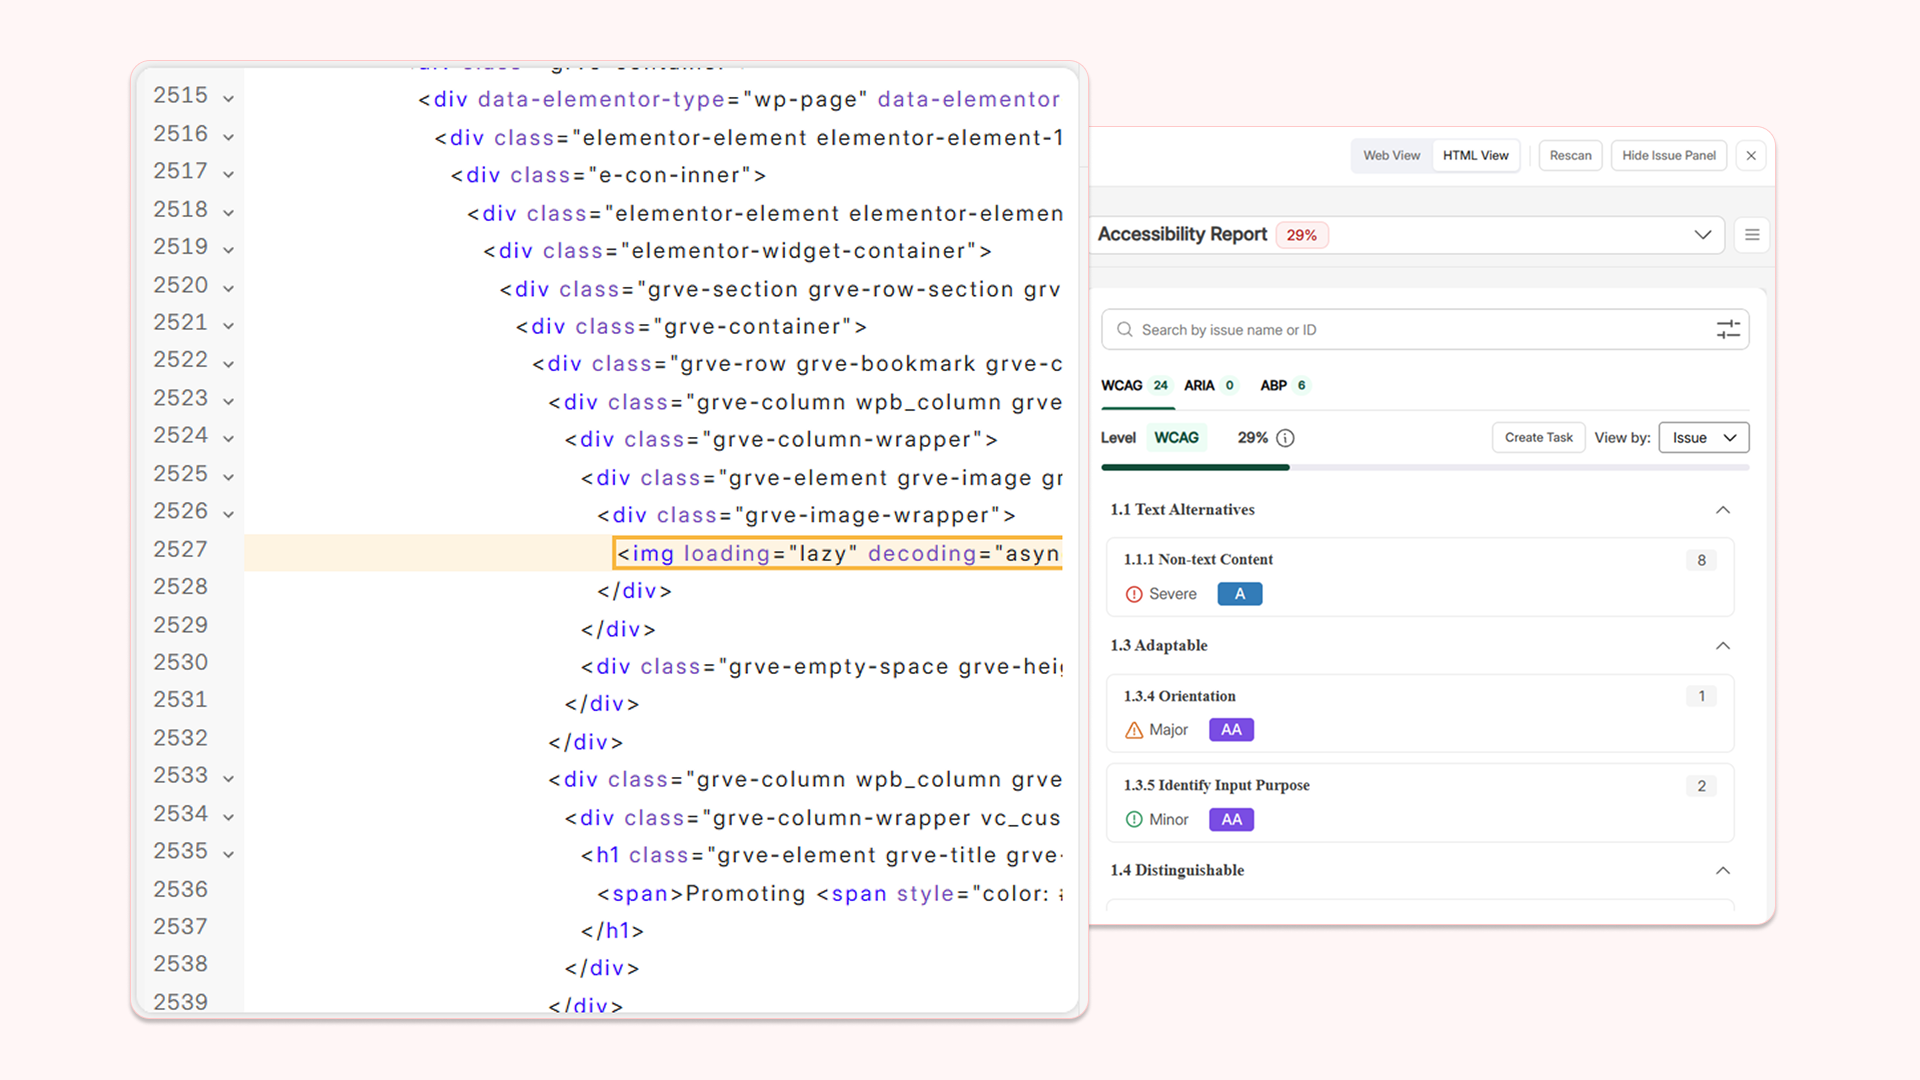This screenshot has width=1920, height=1080.
Task: Collapse code at line 2515
Action: click(229, 98)
